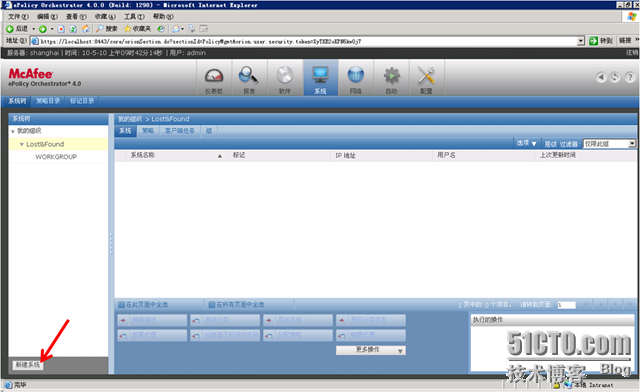Click the 部署代理 action button
The image size is (640, 392).
(x=153, y=335)
